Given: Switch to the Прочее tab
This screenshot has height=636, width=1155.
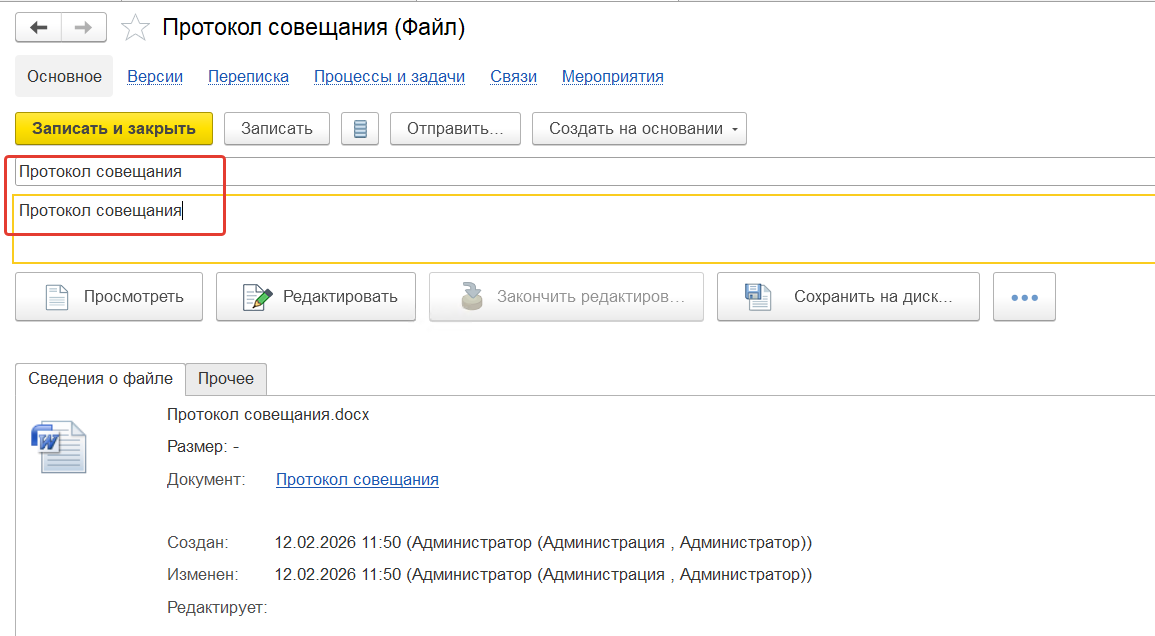Looking at the screenshot, I should pyautogui.click(x=226, y=379).
